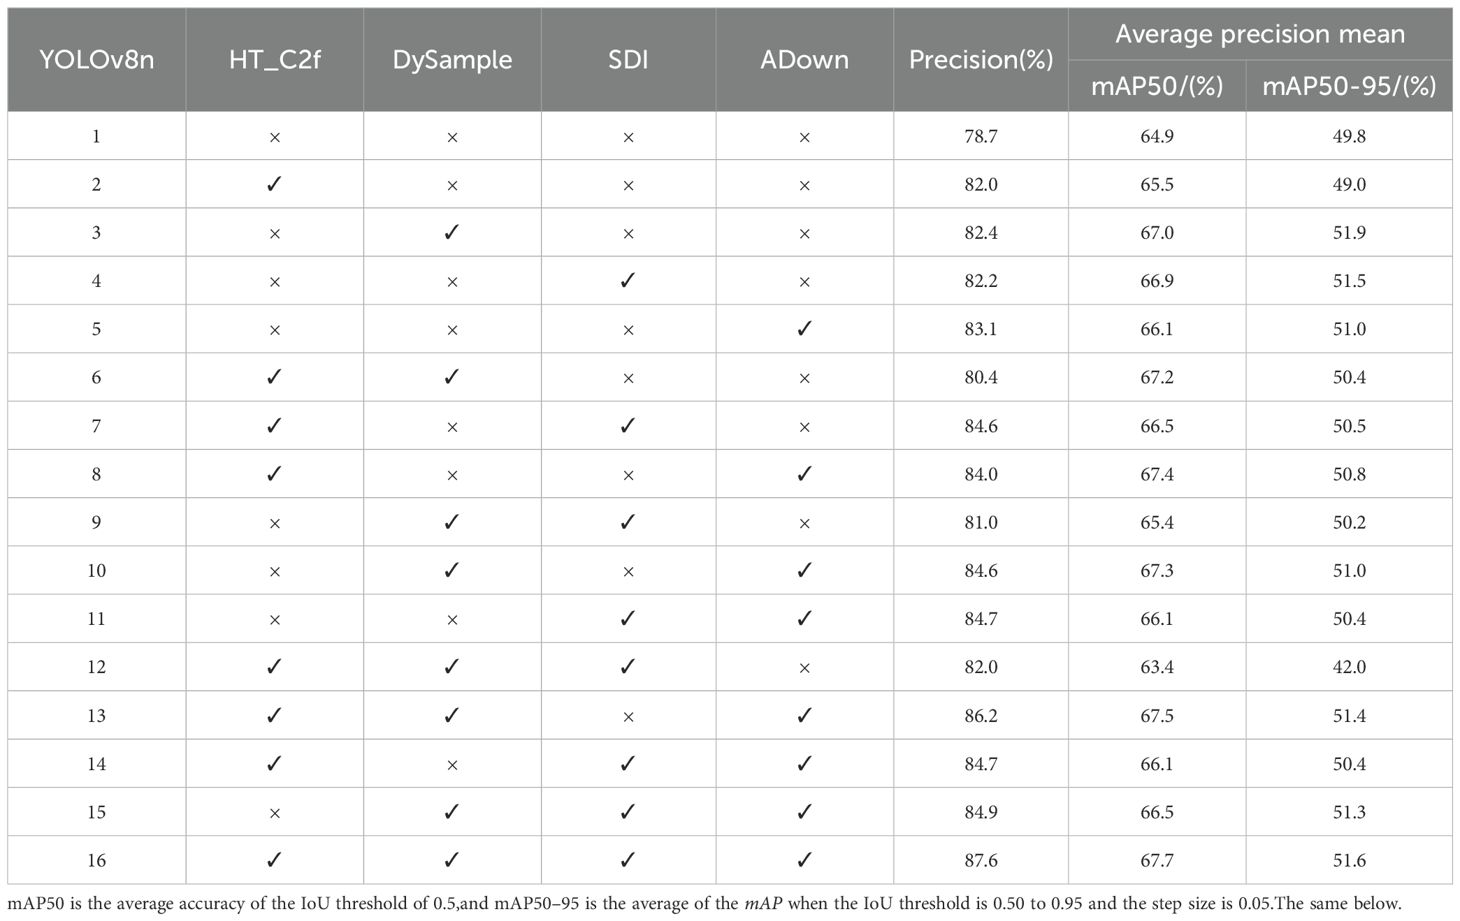Click the Precision(%) column header

(980, 59)
